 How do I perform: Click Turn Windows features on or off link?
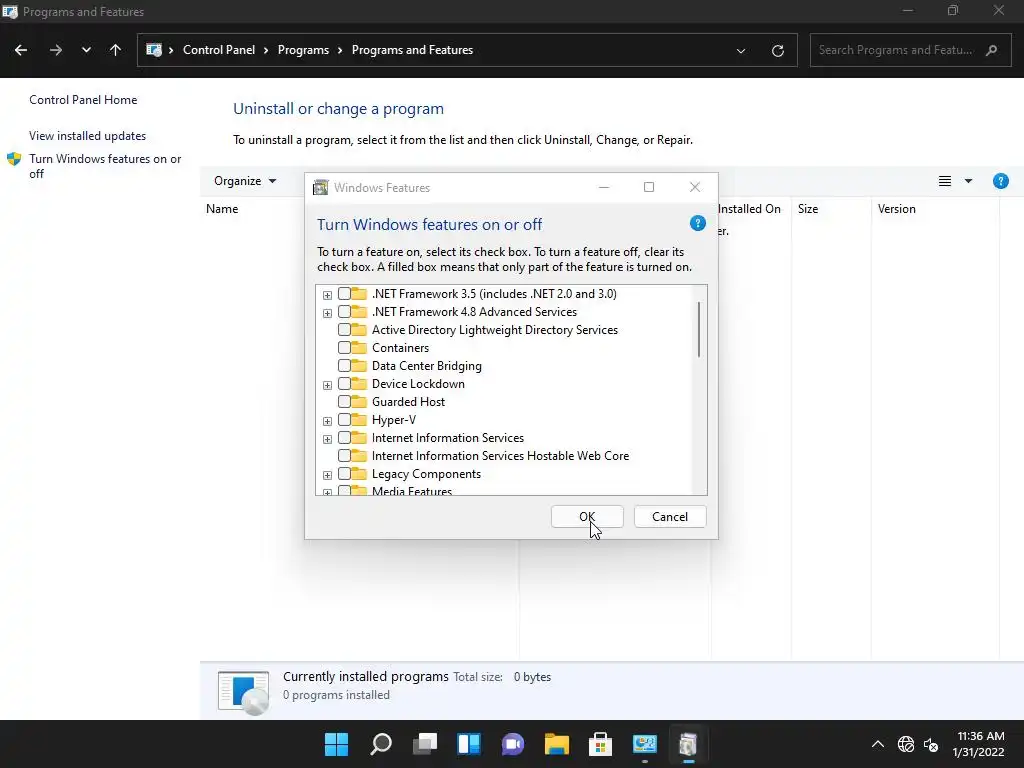pos(105,166)
